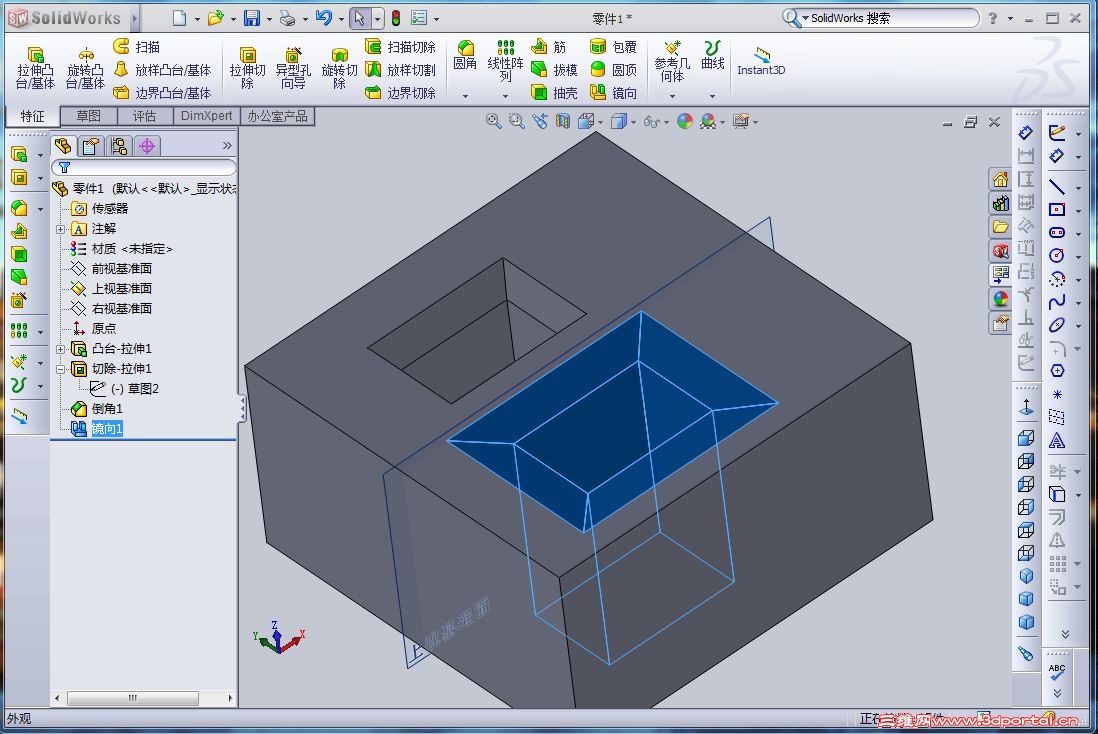This screenshot has width=1098, height=734.
Task: Click the 圆角 fillet tool
Action: coord(465,55)
